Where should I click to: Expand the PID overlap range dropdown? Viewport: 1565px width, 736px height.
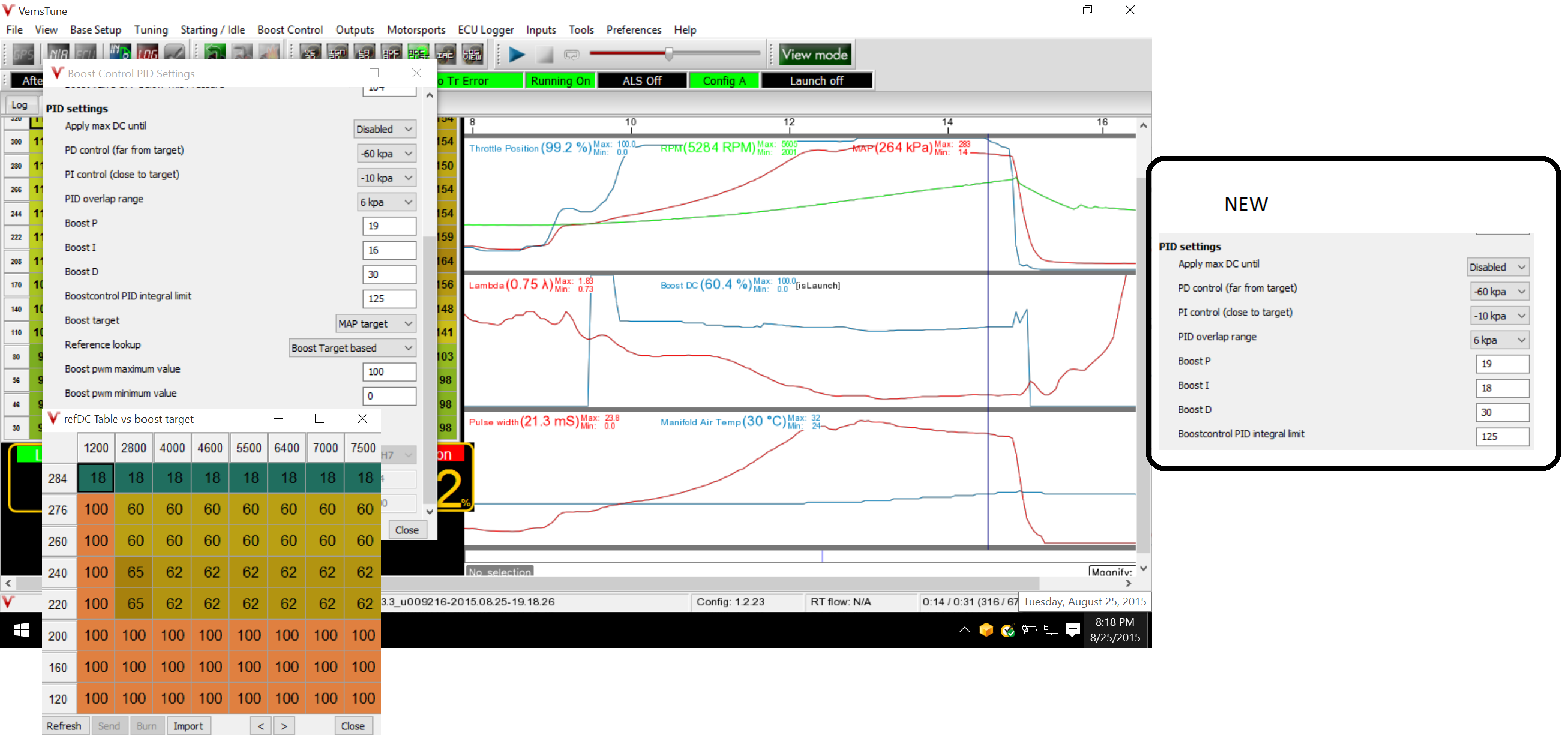pos(386,201)
